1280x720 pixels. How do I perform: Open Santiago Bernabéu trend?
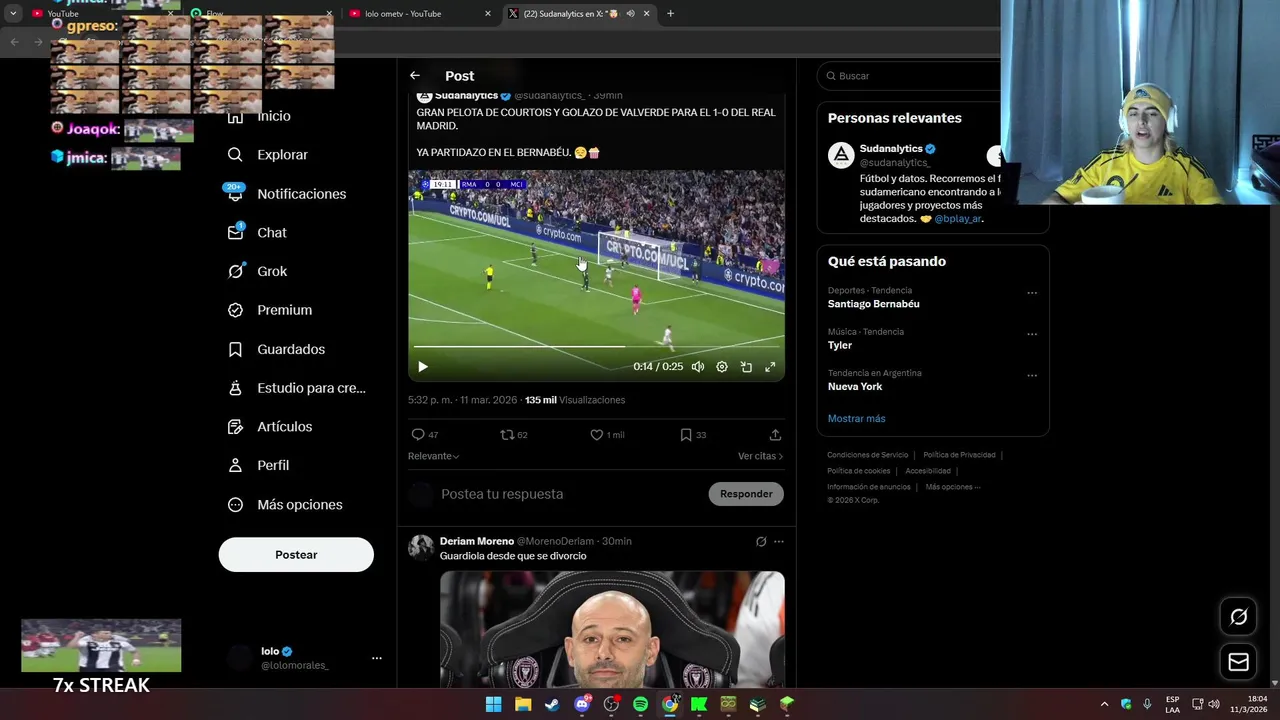pyautogui.click(x=873, y=304)
